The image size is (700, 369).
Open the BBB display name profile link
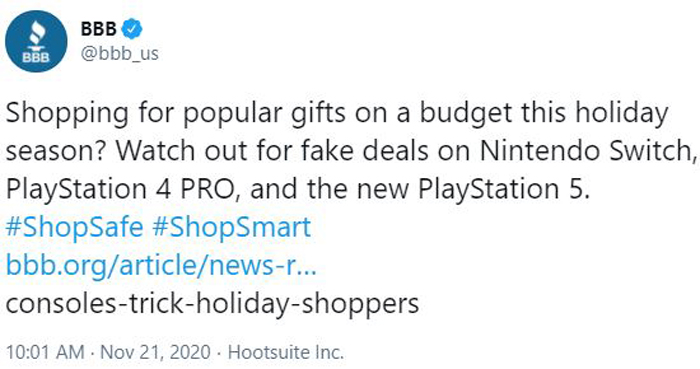click(x=99, y=29)
